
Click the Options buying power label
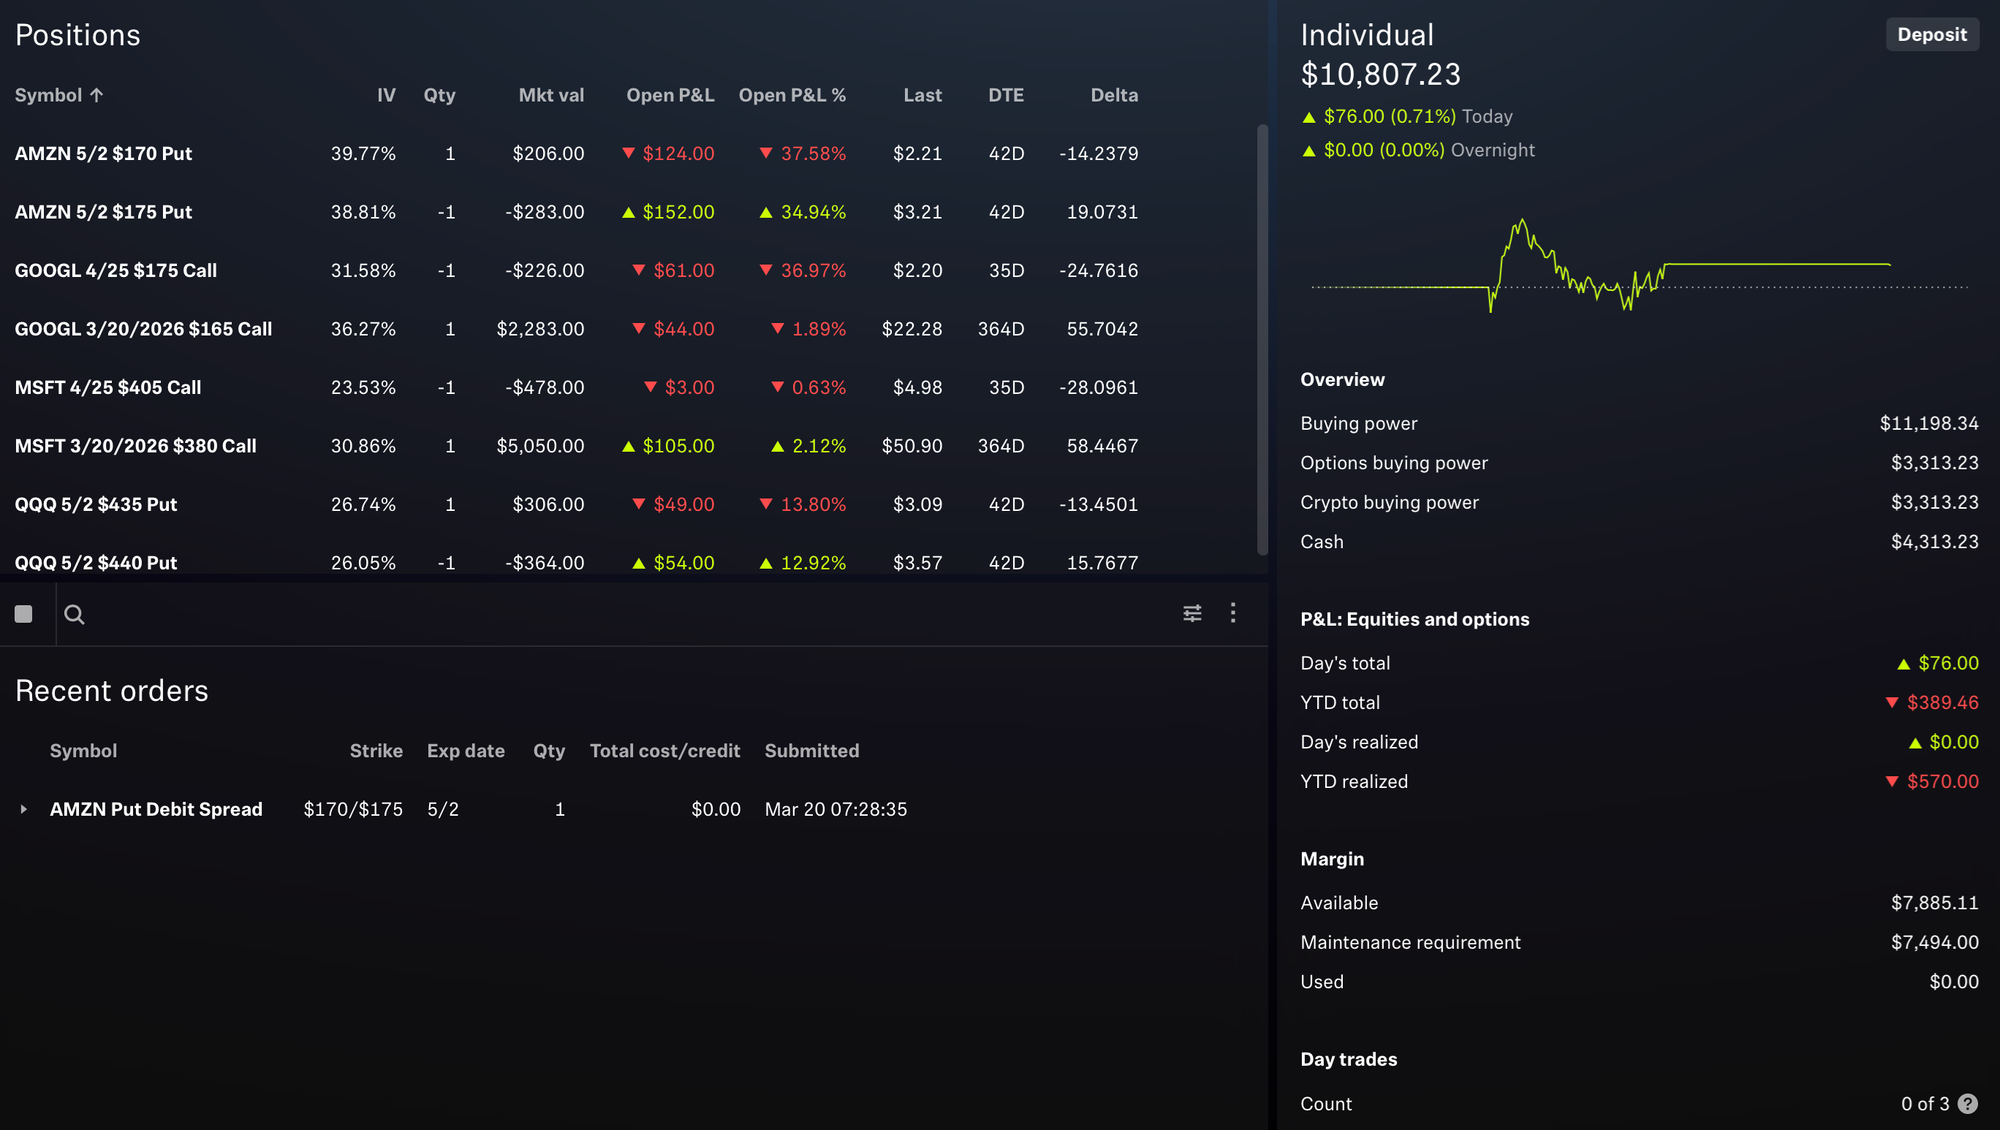point(1394,463)
